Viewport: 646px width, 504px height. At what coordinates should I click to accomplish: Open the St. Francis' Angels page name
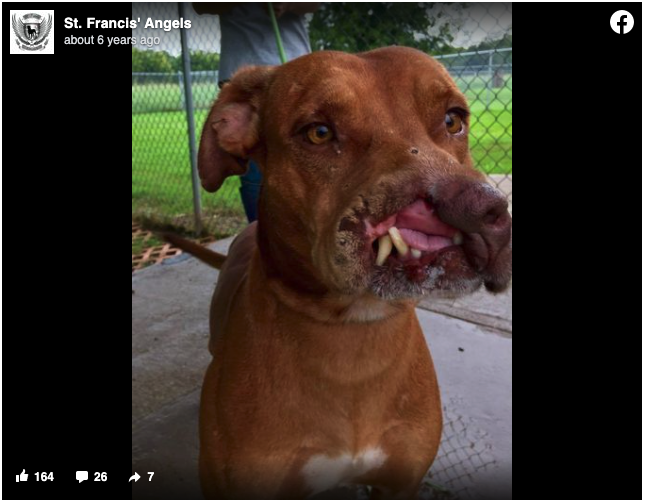[x=127, y=23]
